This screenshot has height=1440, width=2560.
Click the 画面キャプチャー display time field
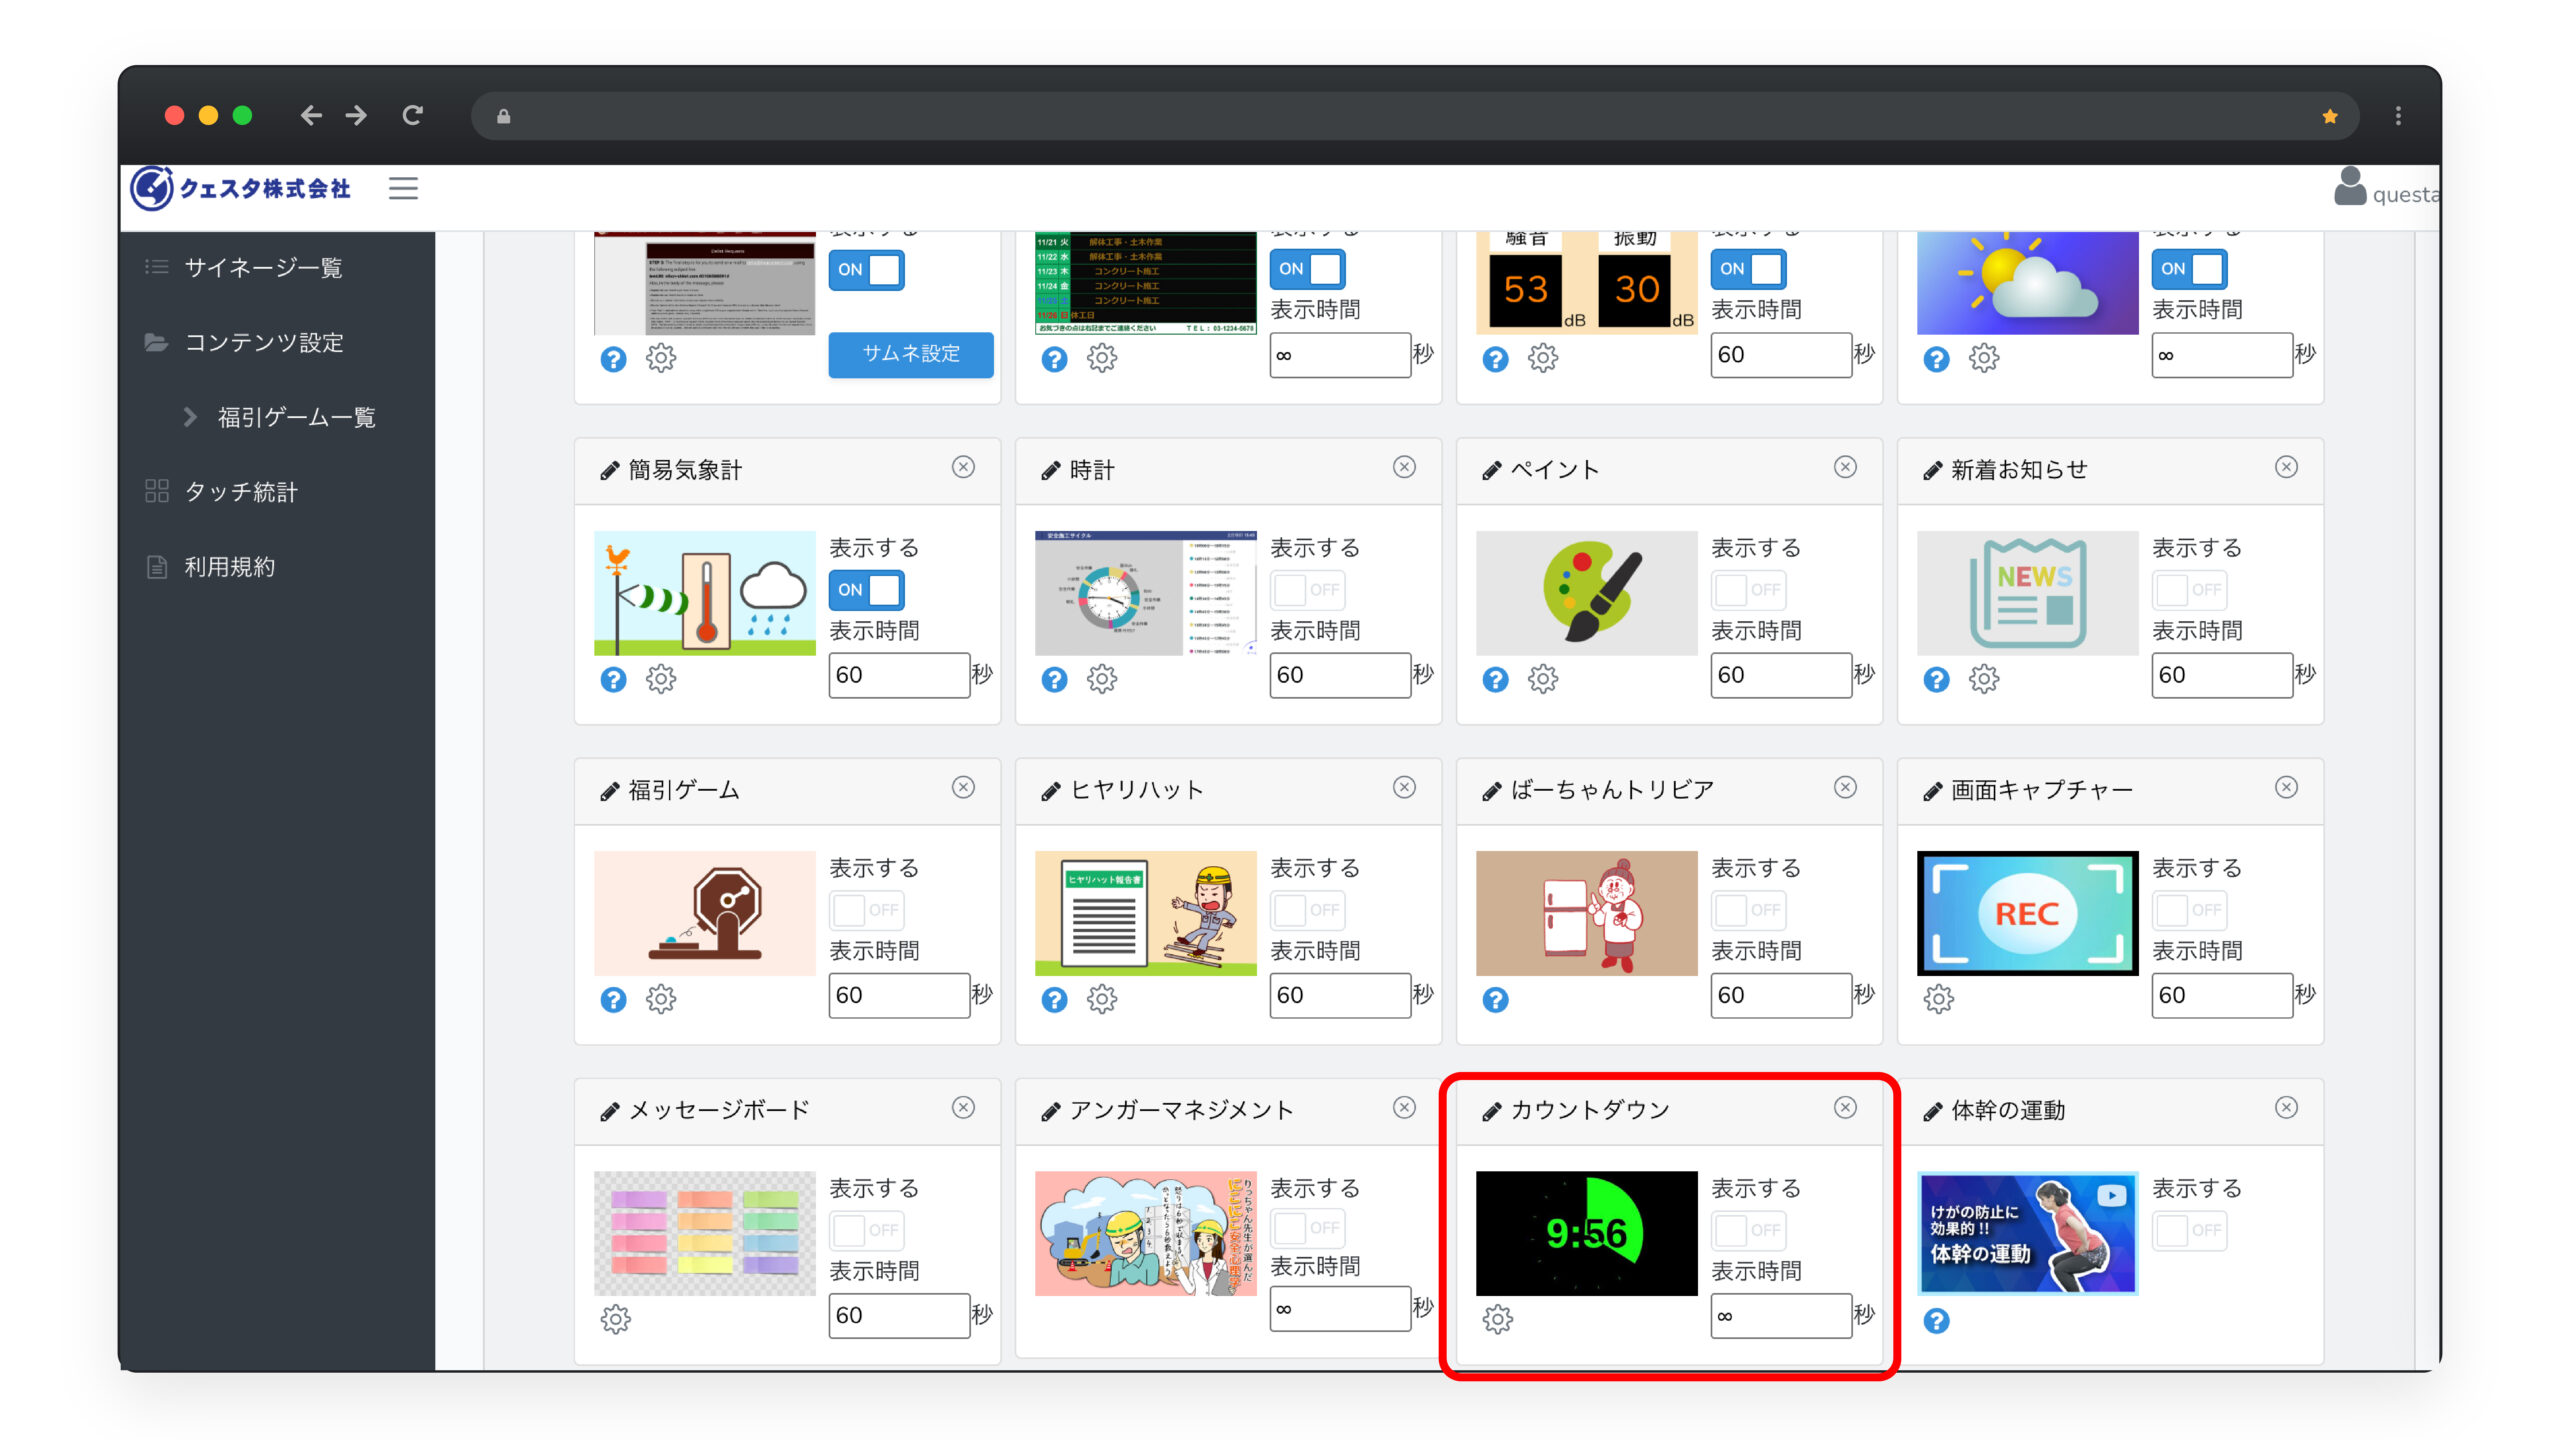[x=2222, y=995]
